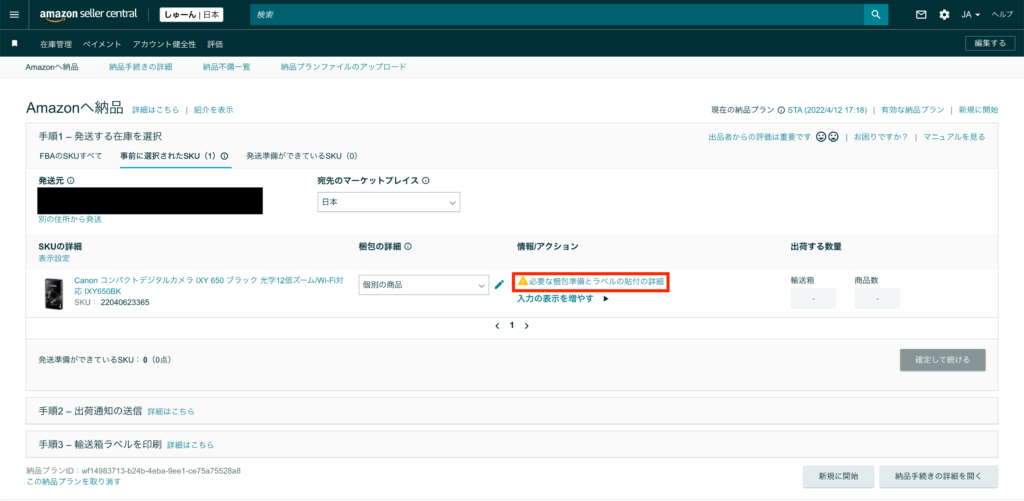Click 詳細はこちら beside Amazonへ納品 heading
The image size is (1024, 501).
155,110
